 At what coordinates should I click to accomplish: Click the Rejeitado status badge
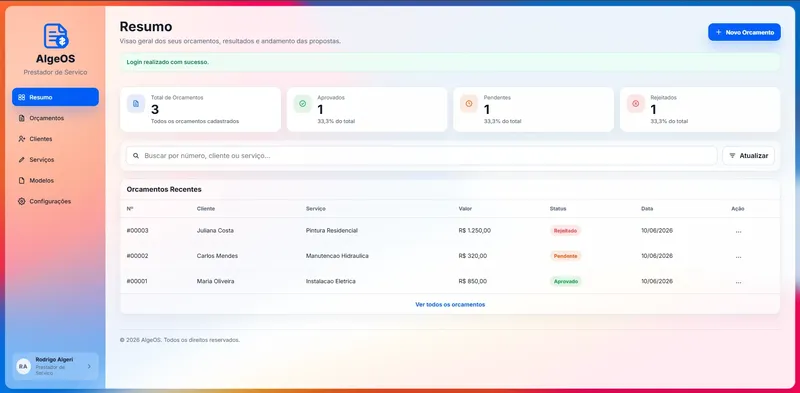click(x=565, y=231)
